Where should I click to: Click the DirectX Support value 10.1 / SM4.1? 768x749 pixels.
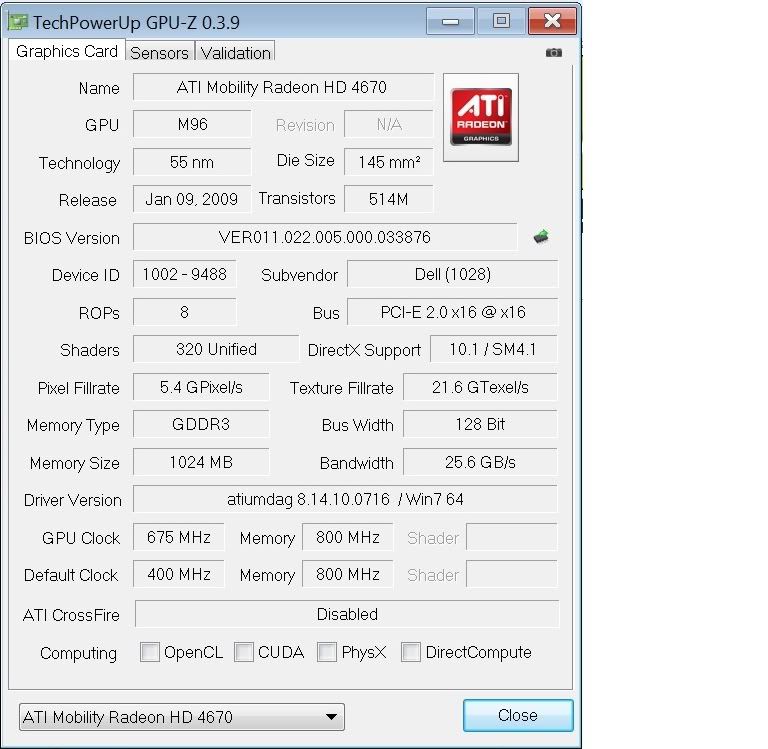(x=494, y=349)
